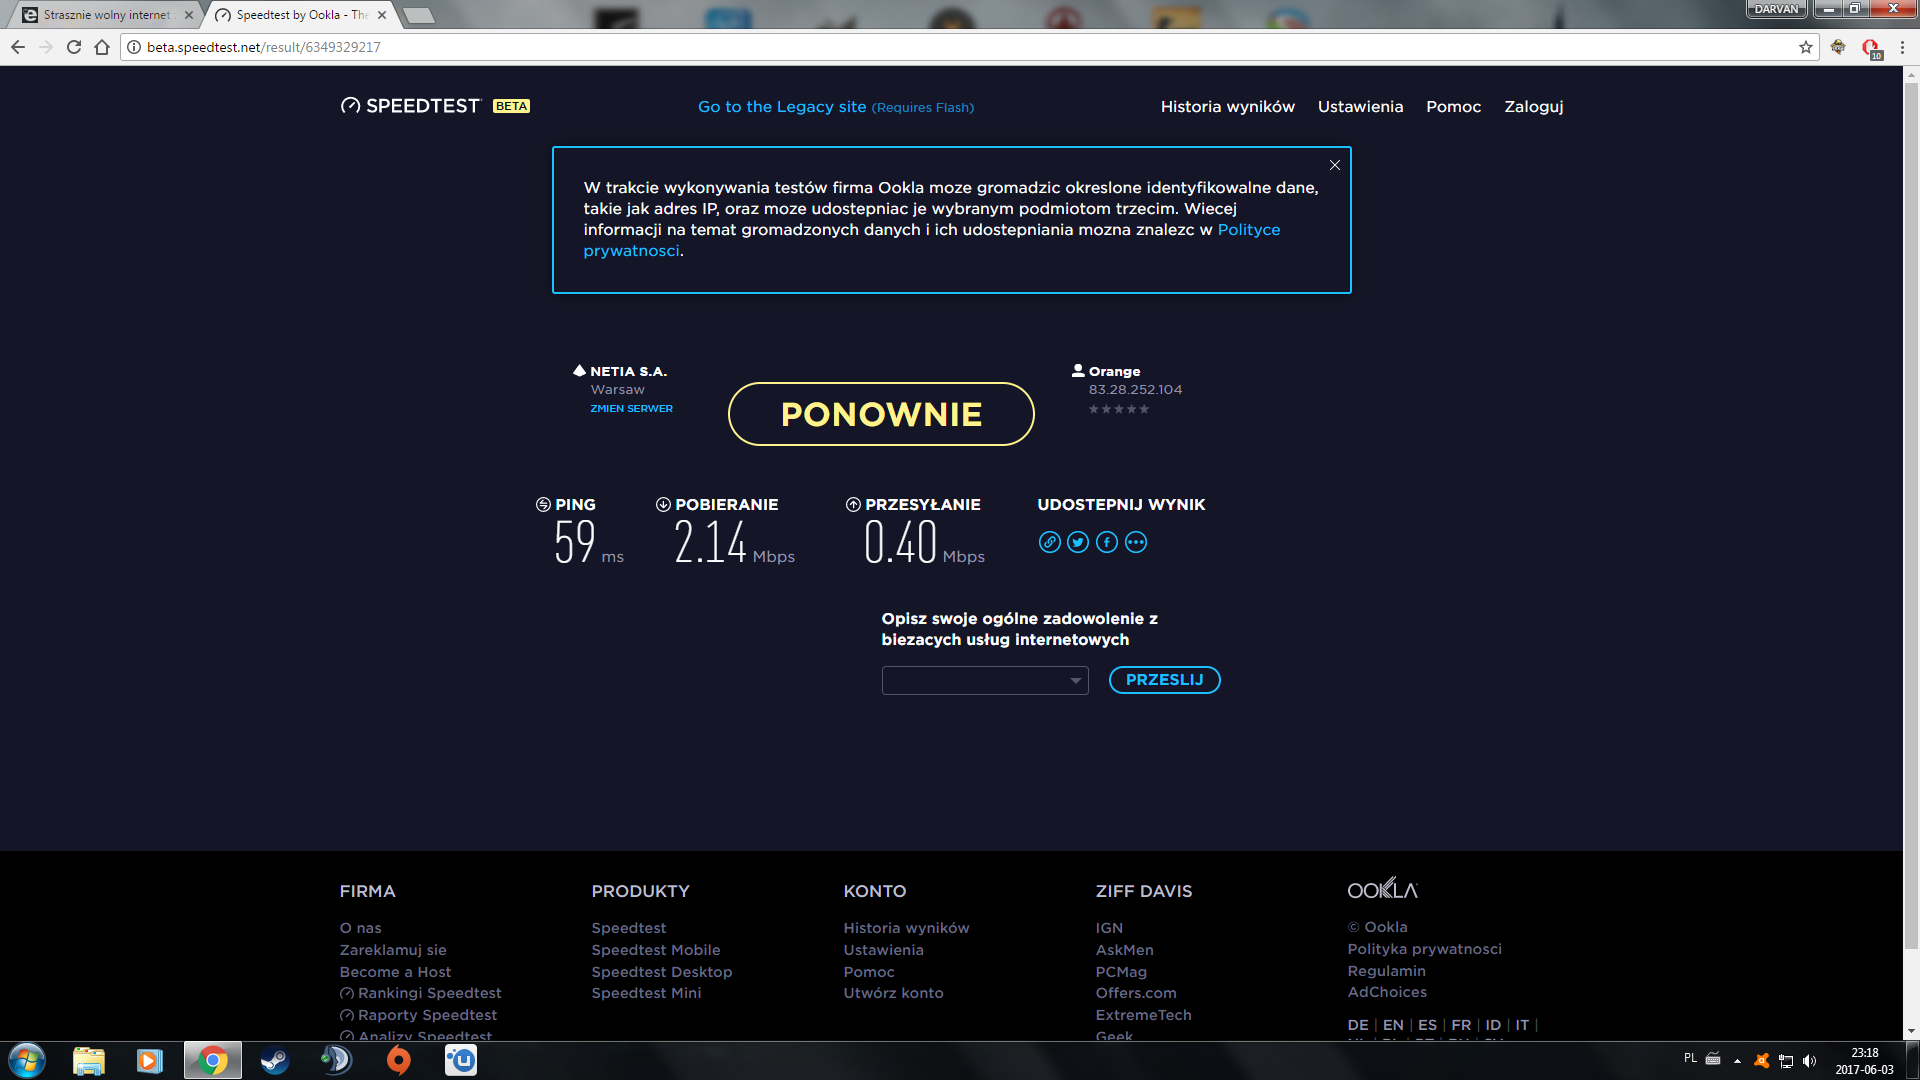This screenshot has height=1080, width=1920.
Task: Open 'Polityka prywatnosci' footer link
Action: pyautogui.click(x=1424, y=949)
